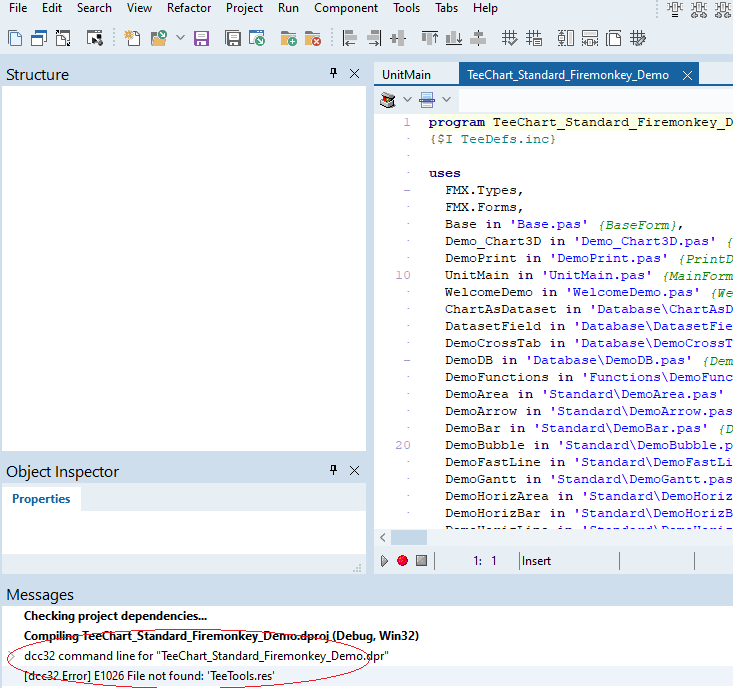Align vertical centers toolbar icon

pyautogui.click(x=478, y=38)
